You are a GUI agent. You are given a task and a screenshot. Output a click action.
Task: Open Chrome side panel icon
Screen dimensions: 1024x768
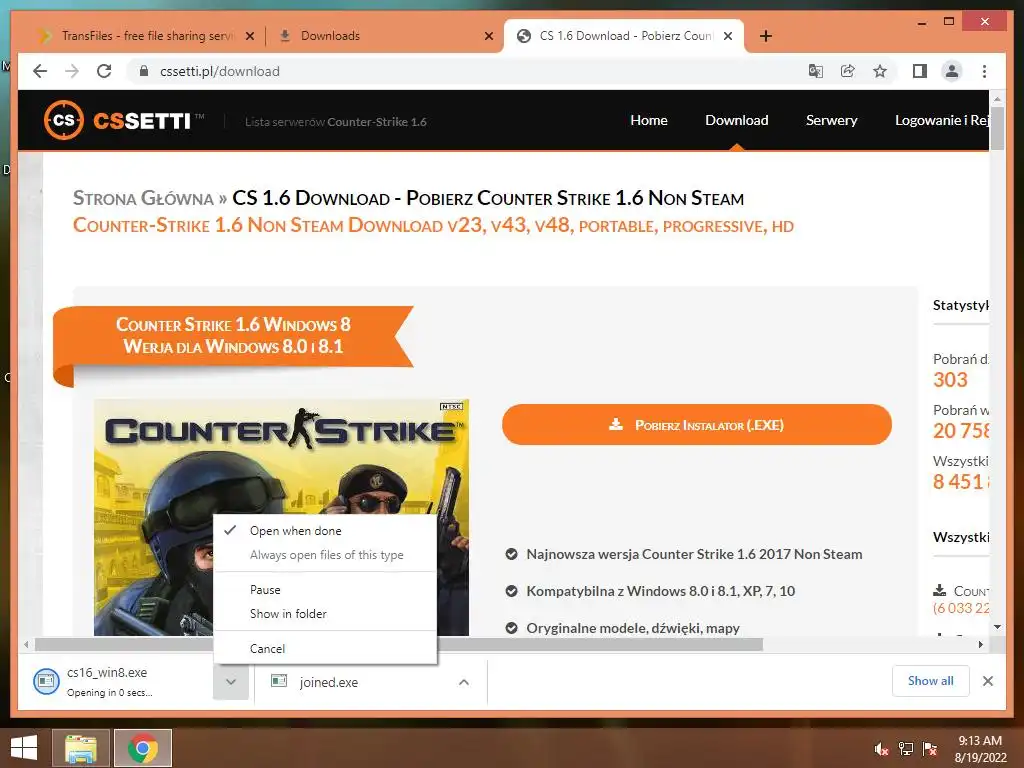click(920, 71)
